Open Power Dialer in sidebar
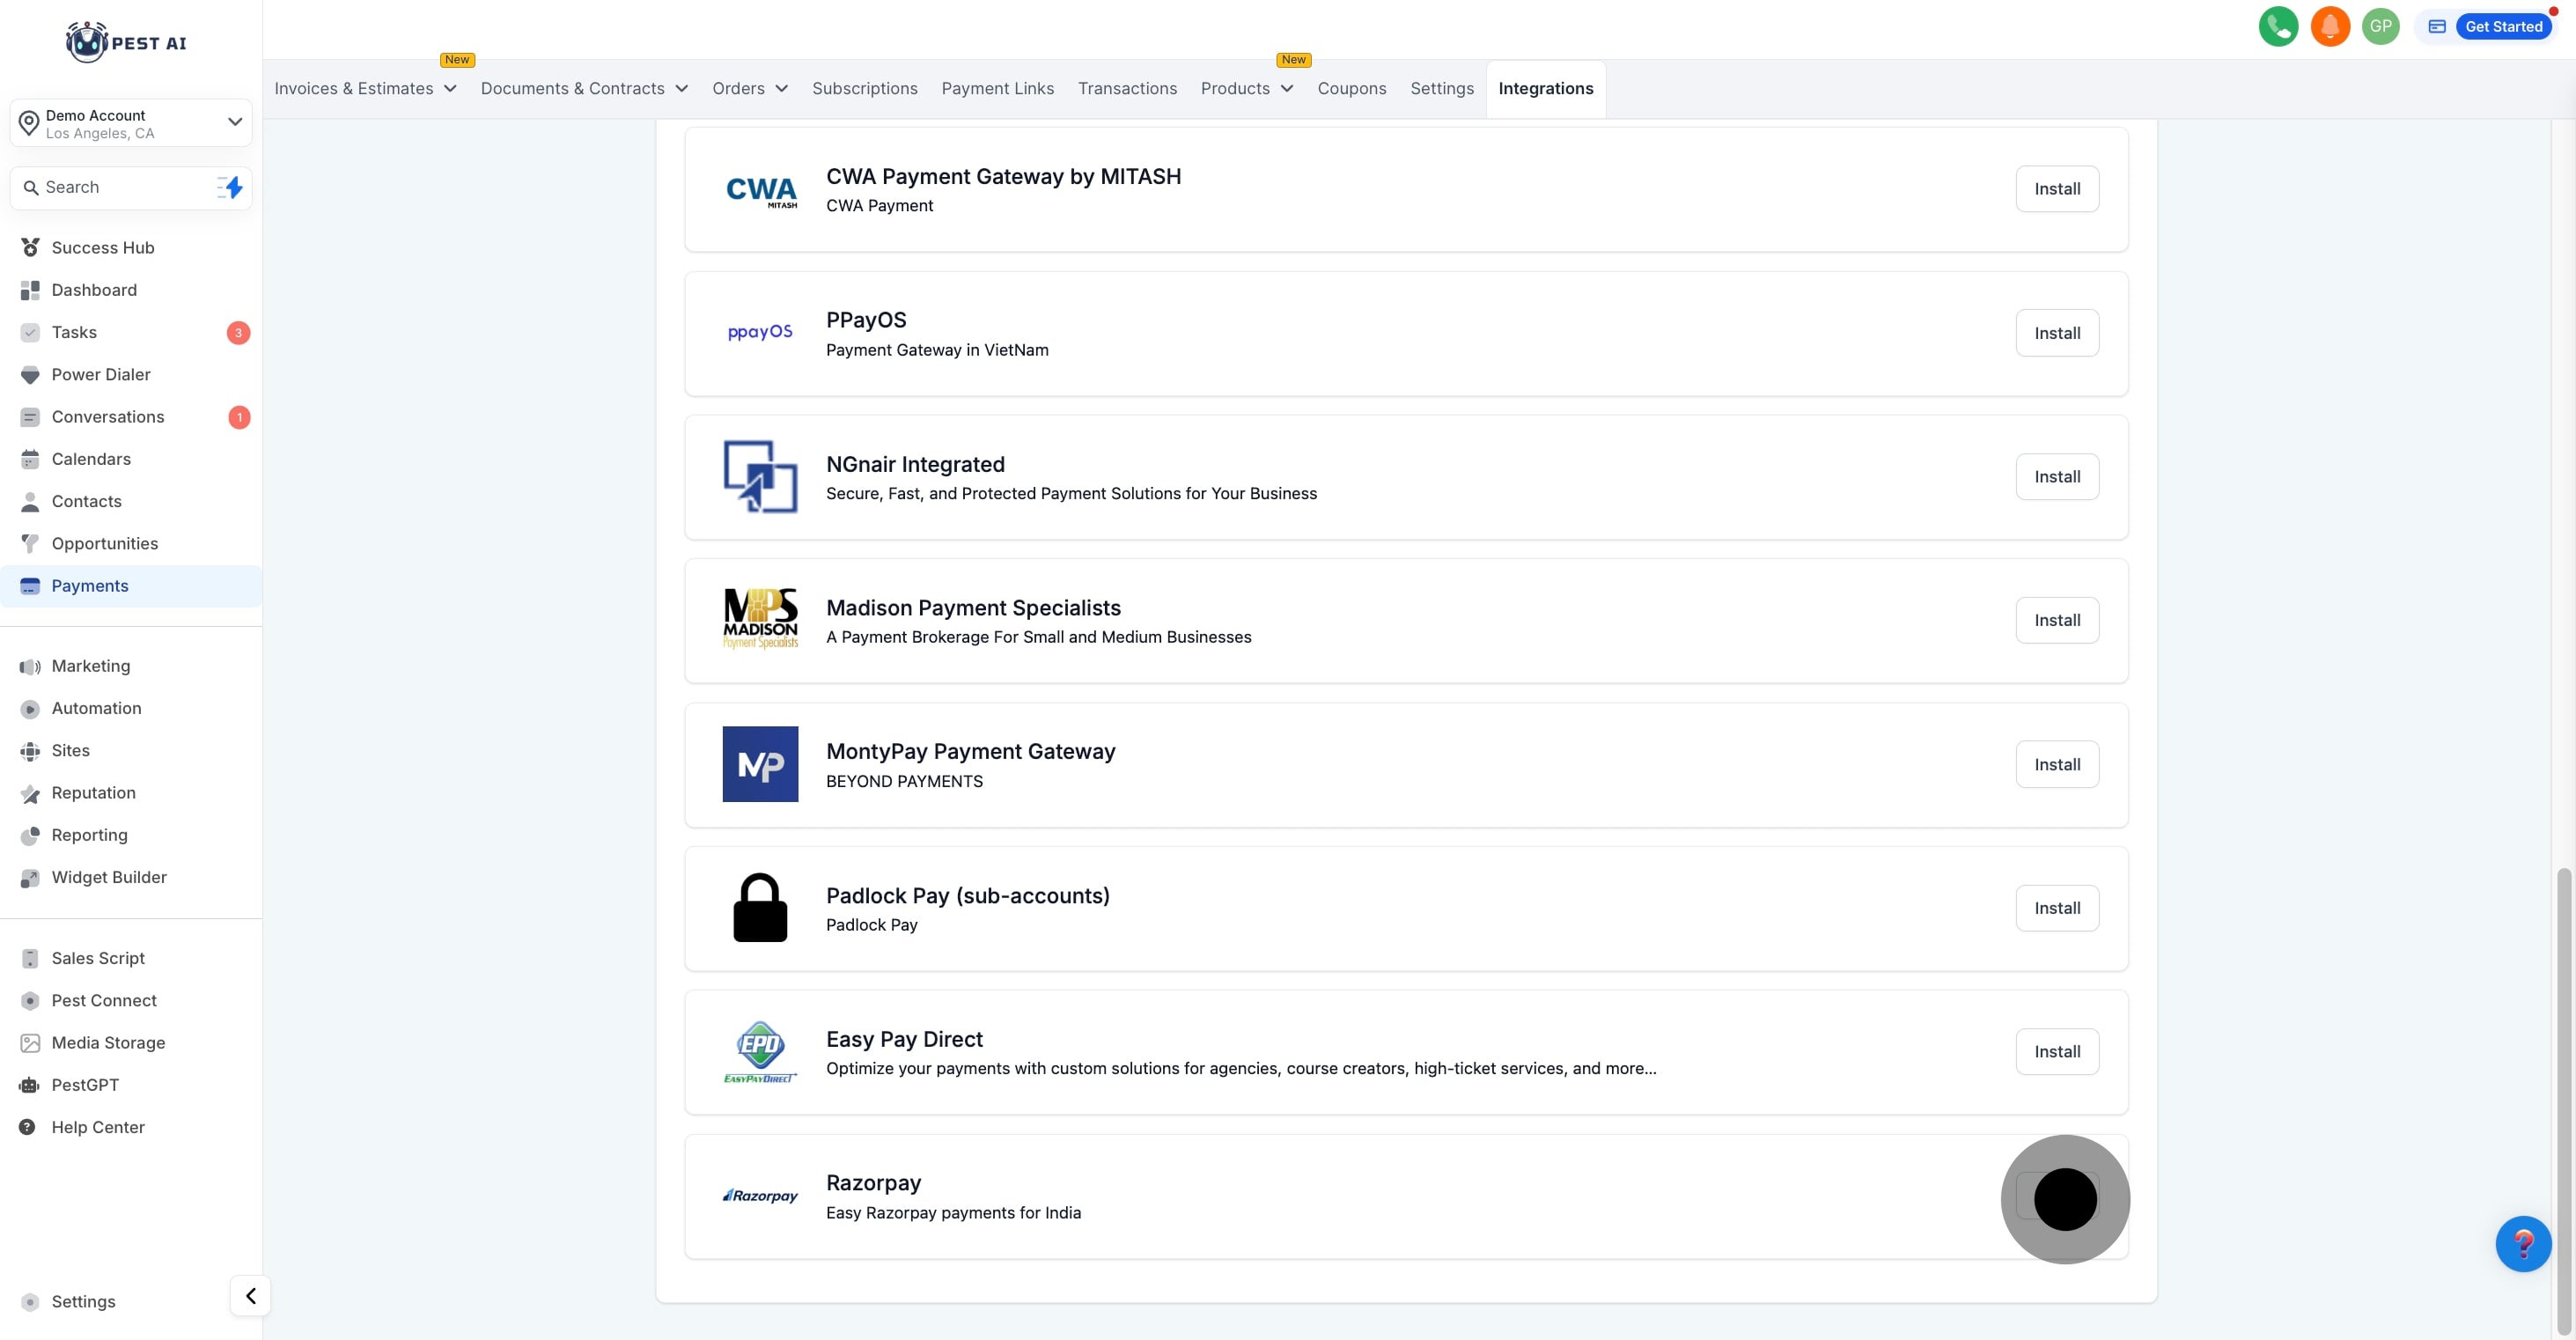Viewport: 2576px width, 1340px height. point(101,374)
